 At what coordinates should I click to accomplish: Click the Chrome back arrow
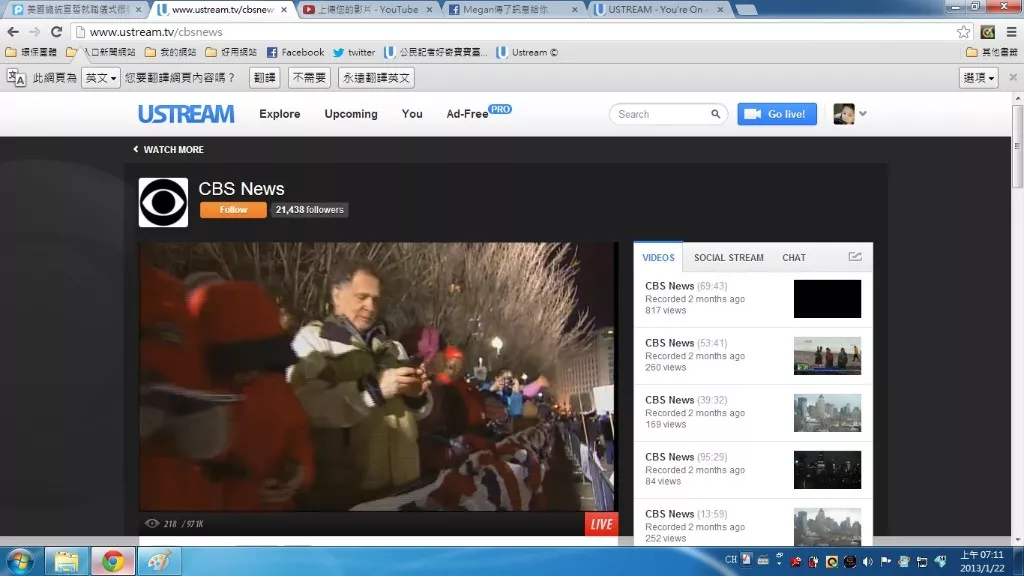point(13,31)
